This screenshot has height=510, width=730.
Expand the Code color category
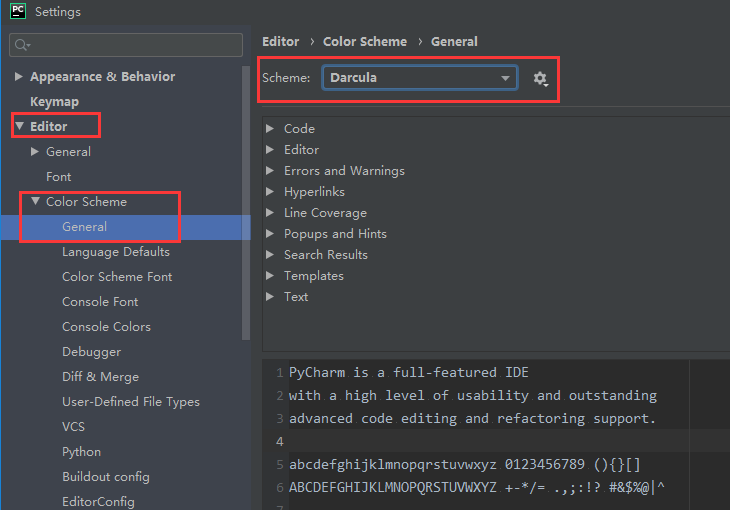point(270,129)
